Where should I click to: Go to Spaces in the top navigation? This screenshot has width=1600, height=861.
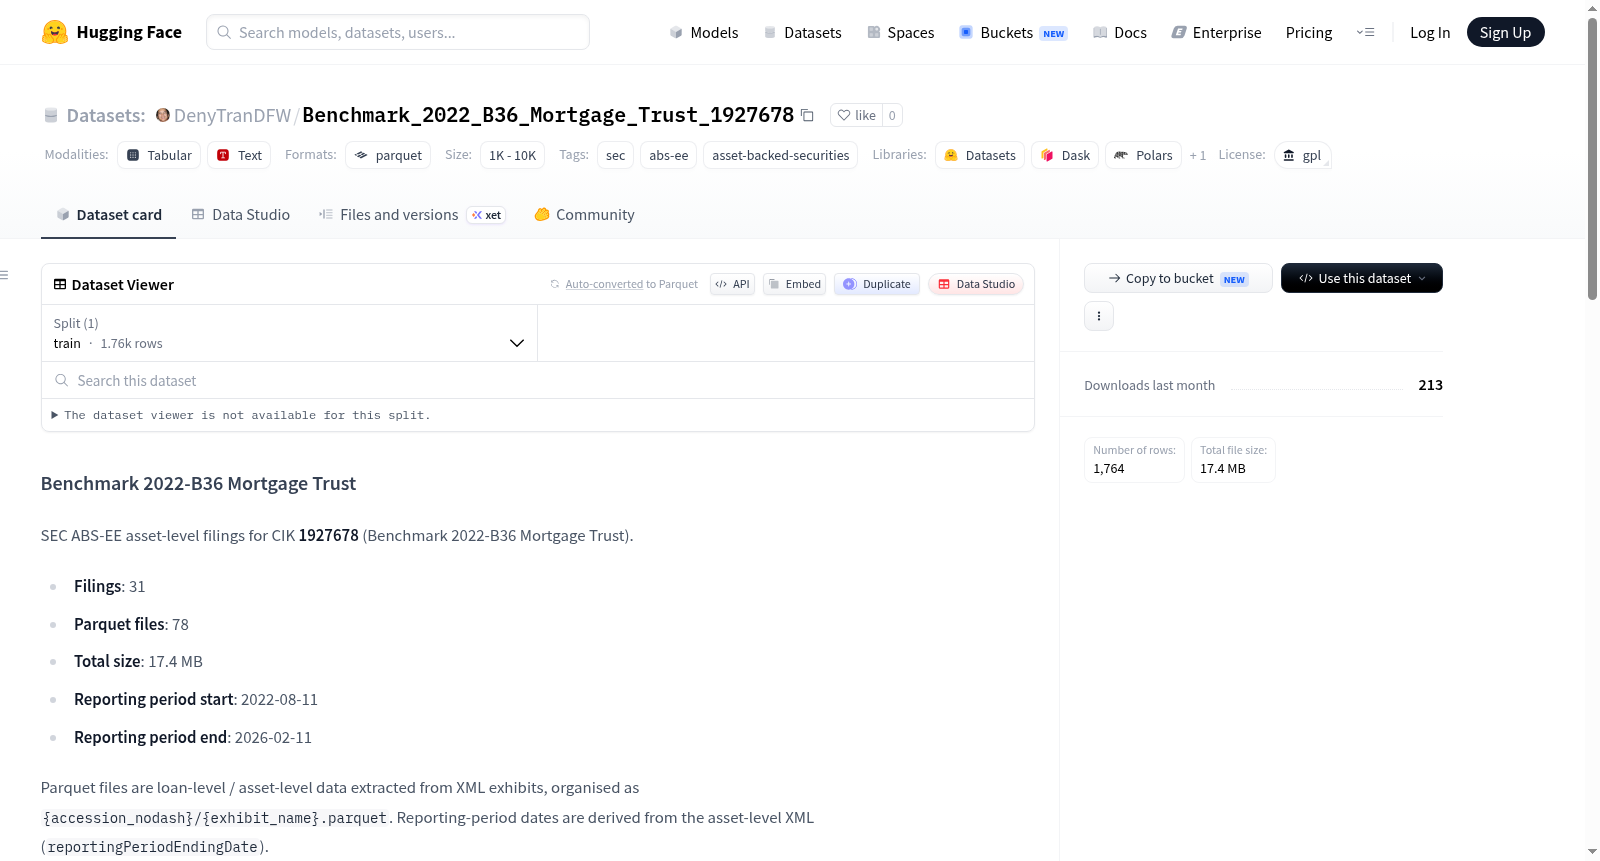[900, 32]
